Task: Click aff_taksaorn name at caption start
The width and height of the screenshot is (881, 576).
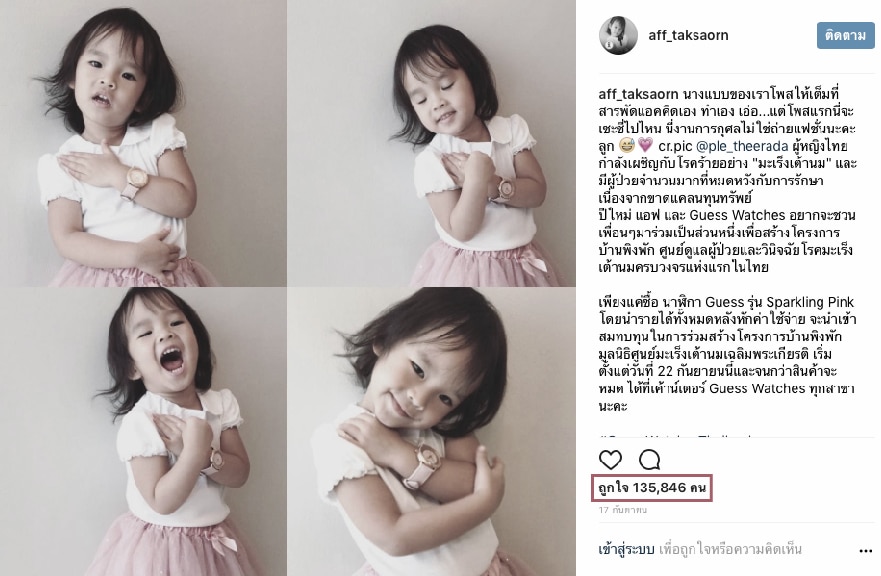Action: click(638, 94)
